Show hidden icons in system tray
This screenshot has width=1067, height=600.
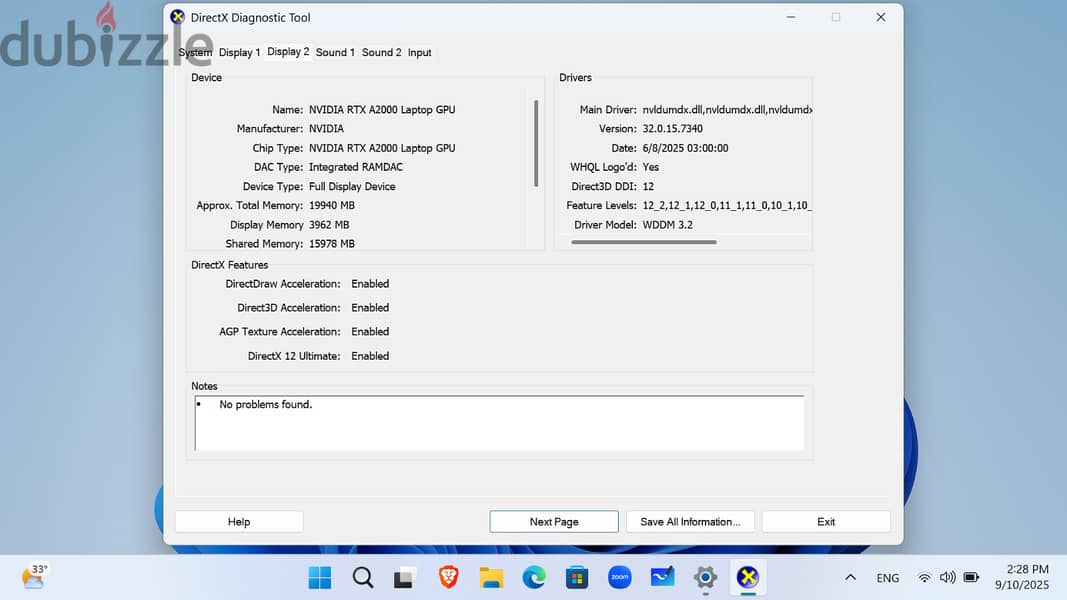coord(851,578)
